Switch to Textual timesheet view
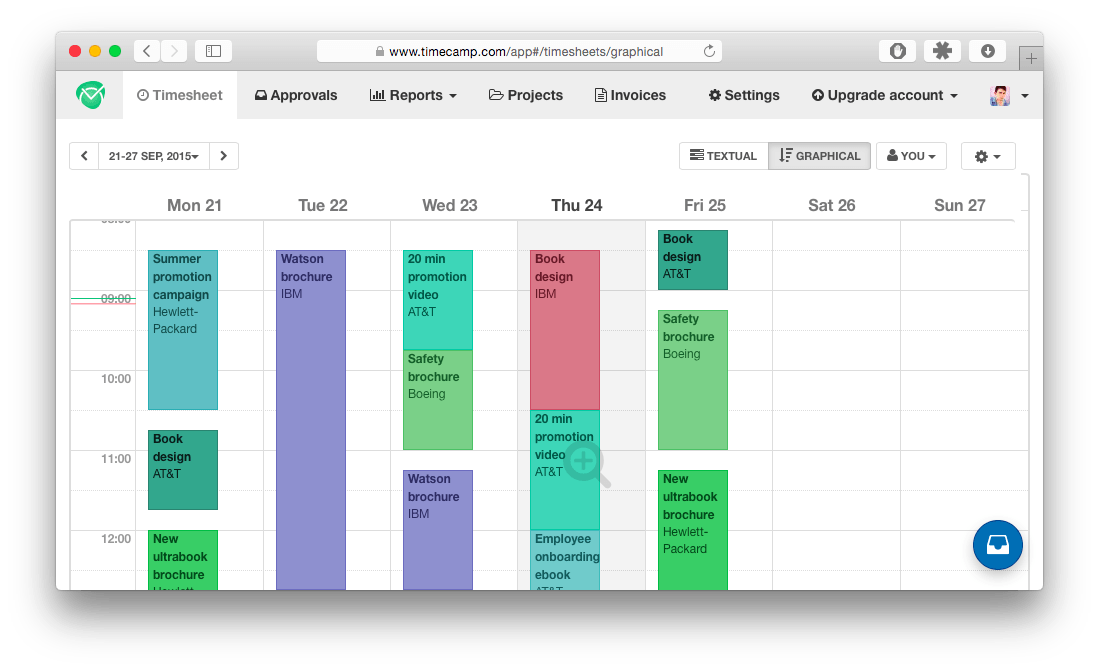 click(723, 156)
